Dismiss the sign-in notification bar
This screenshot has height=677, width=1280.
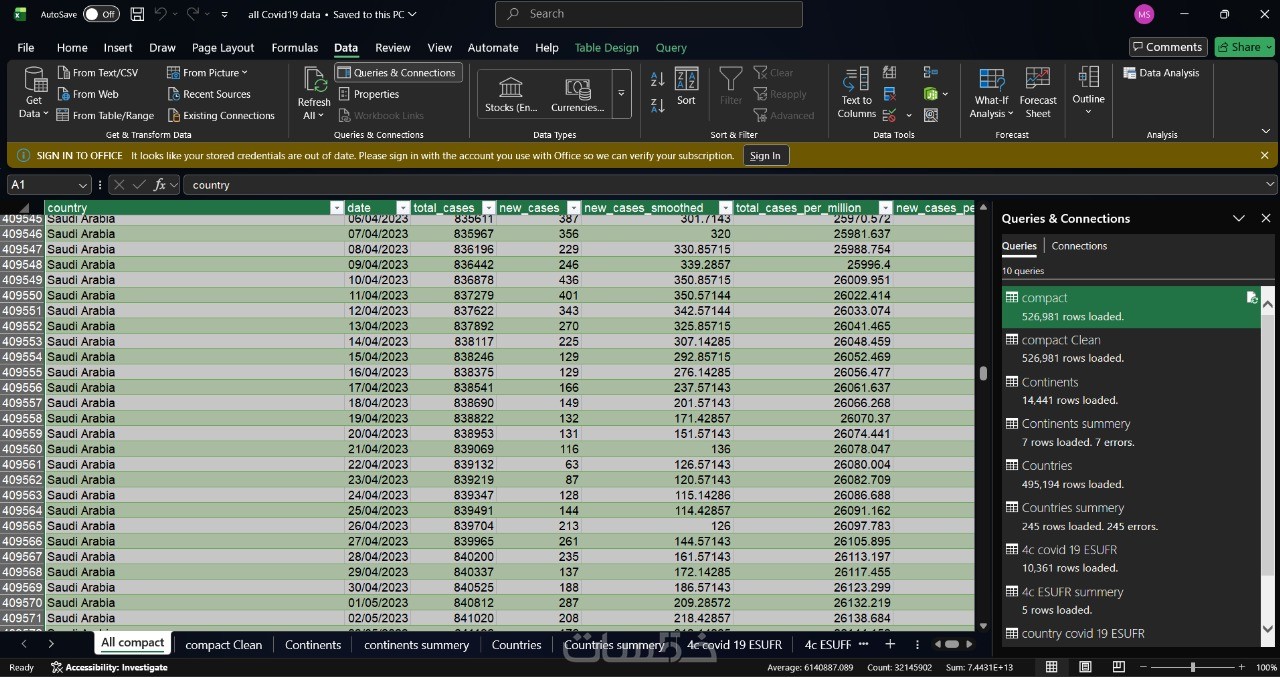coord(1264,156)
